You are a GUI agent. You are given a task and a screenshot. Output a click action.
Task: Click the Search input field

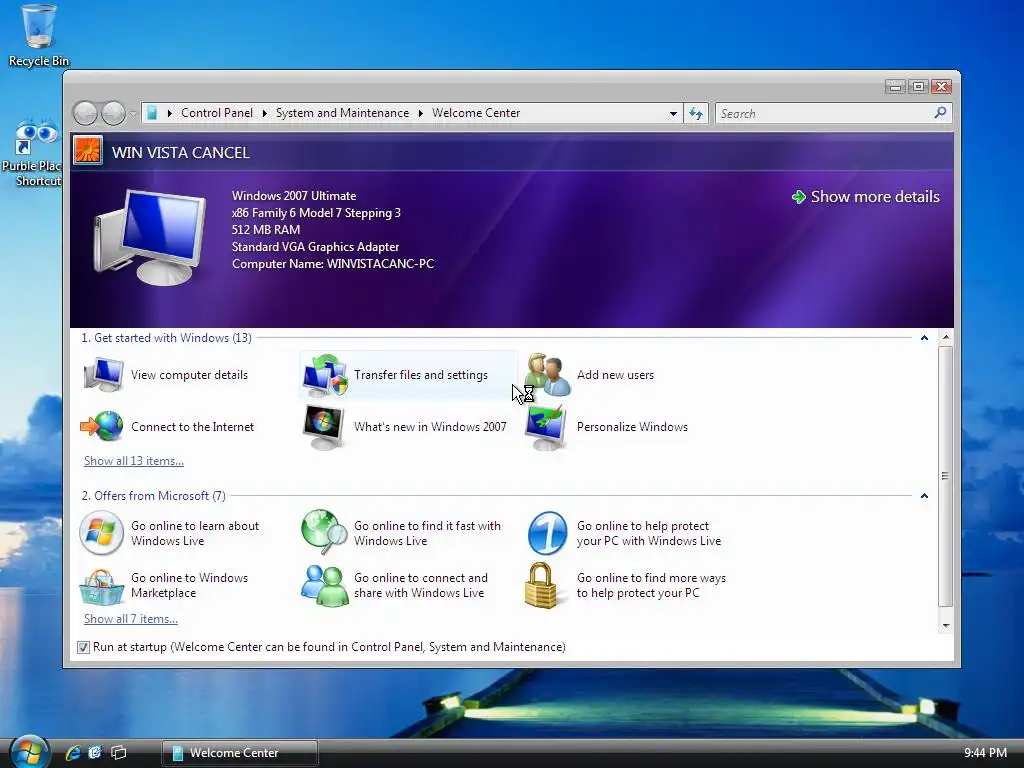click(825, 114)
